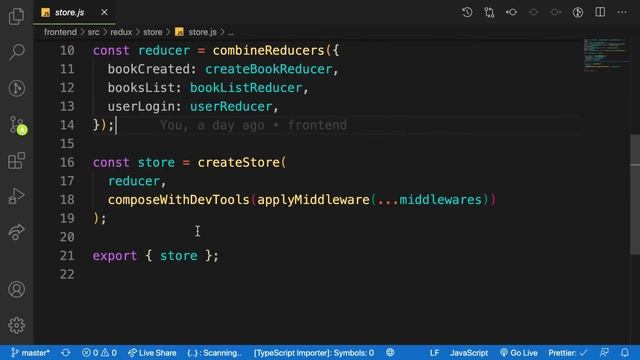Start Live Share from status bar
Viewport: 640px width, 360px height.
[152, 353]
